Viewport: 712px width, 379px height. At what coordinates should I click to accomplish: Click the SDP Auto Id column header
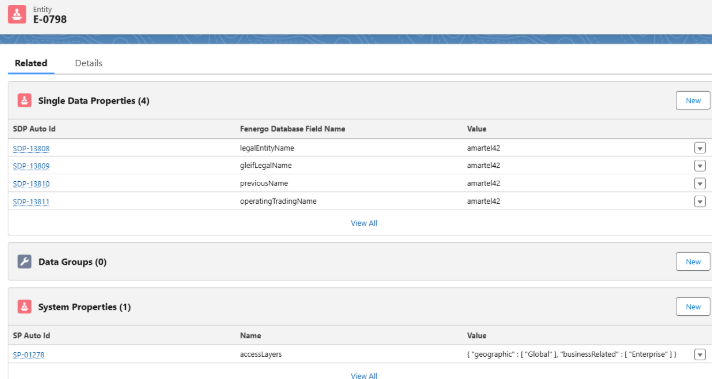34,129
